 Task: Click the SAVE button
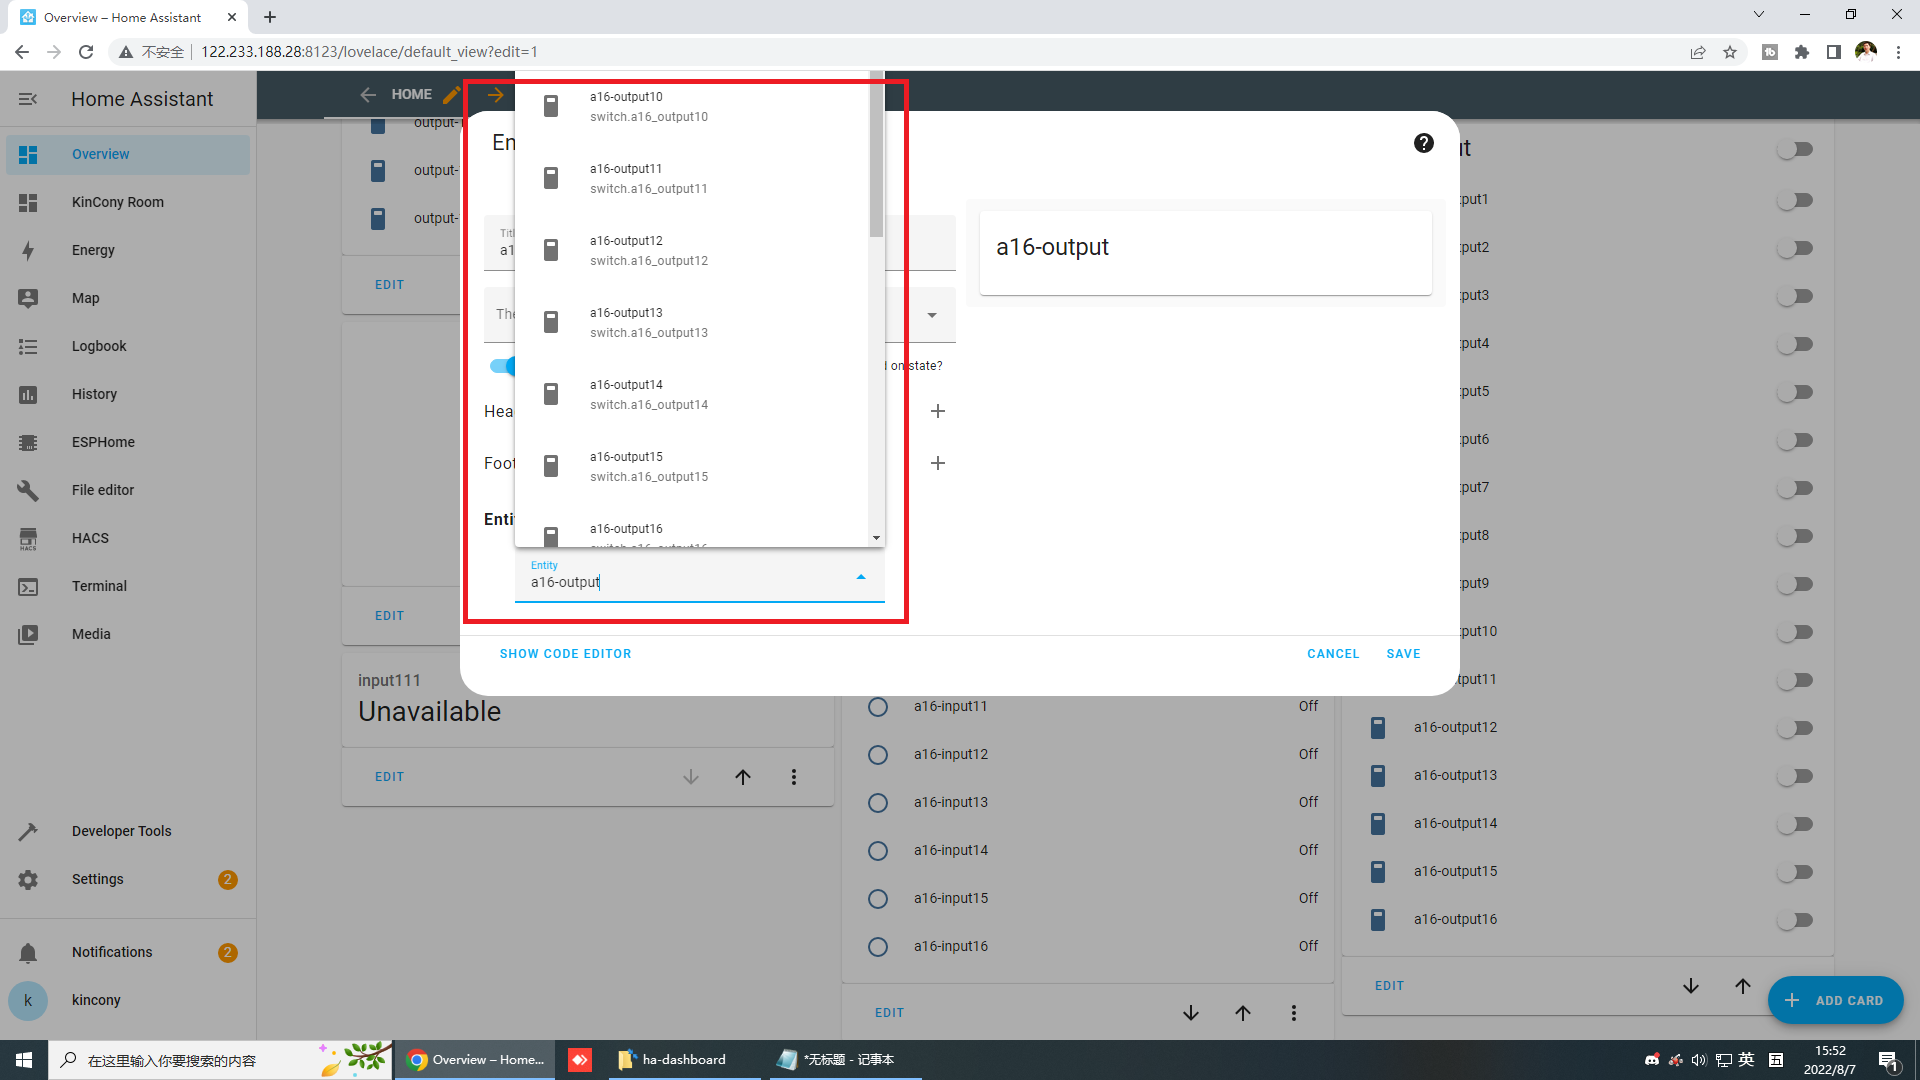[1403, 654]
